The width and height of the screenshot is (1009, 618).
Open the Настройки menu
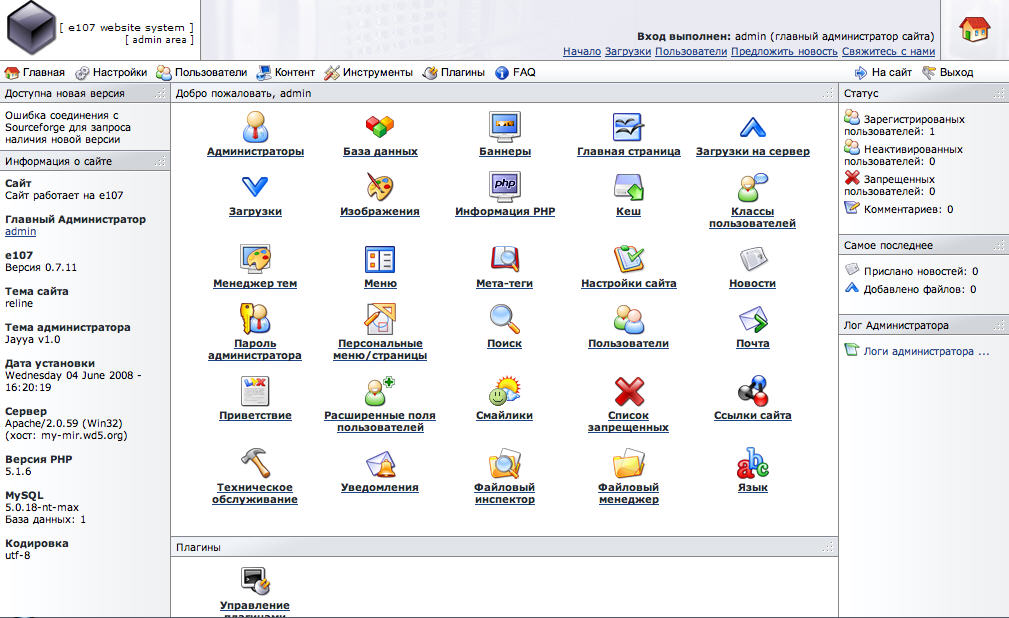[111, 72]
